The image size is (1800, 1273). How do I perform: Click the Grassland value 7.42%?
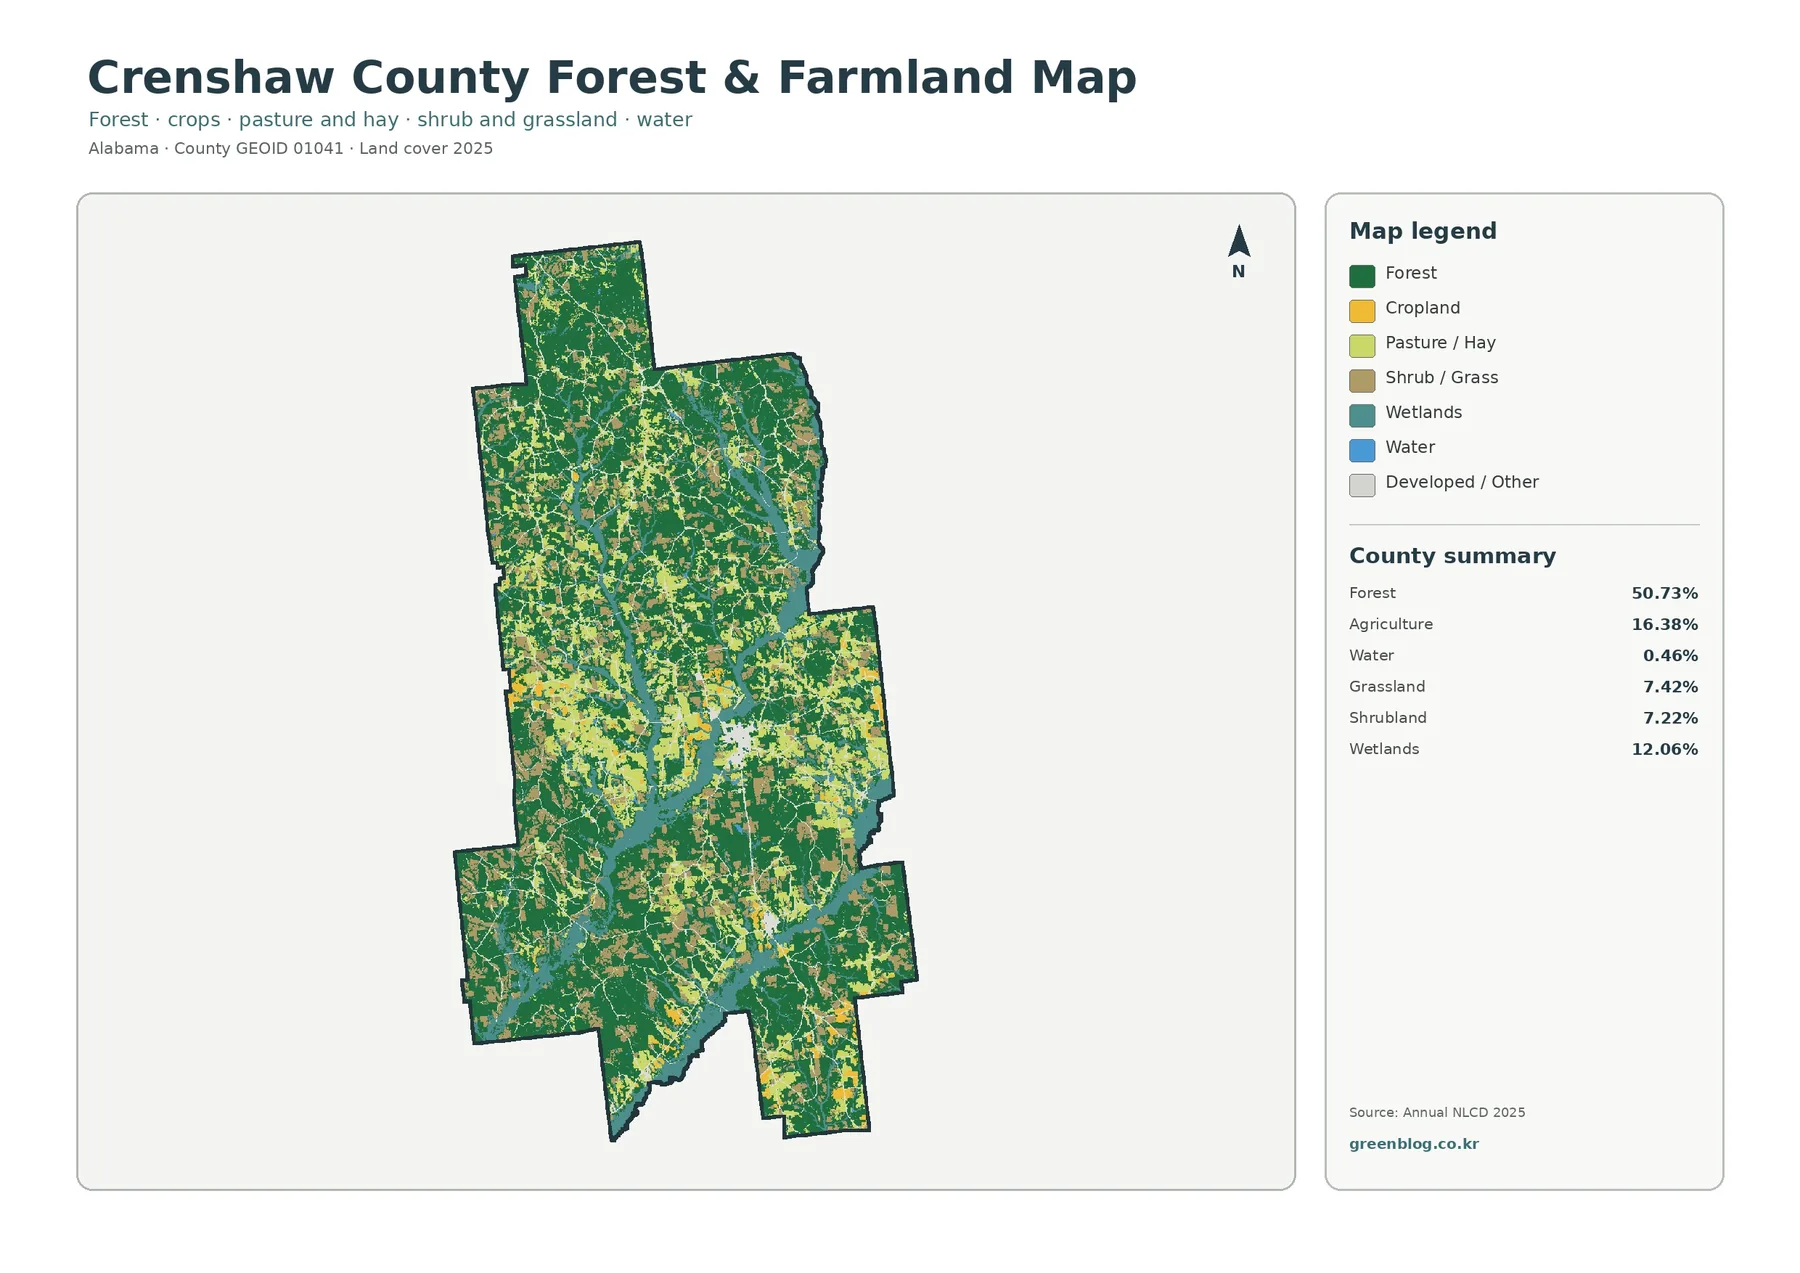pos(1670,687)
